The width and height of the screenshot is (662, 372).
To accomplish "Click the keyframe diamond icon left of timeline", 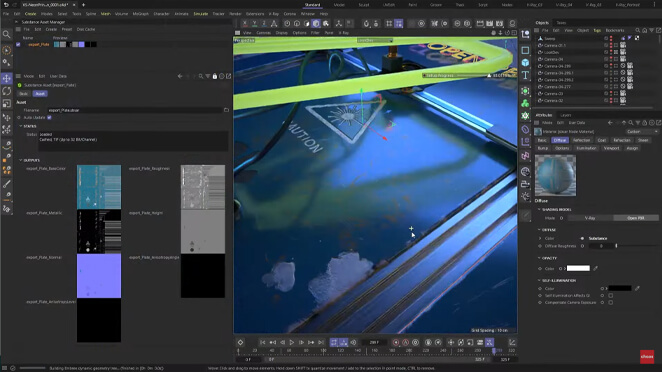I will click(240, 342).
